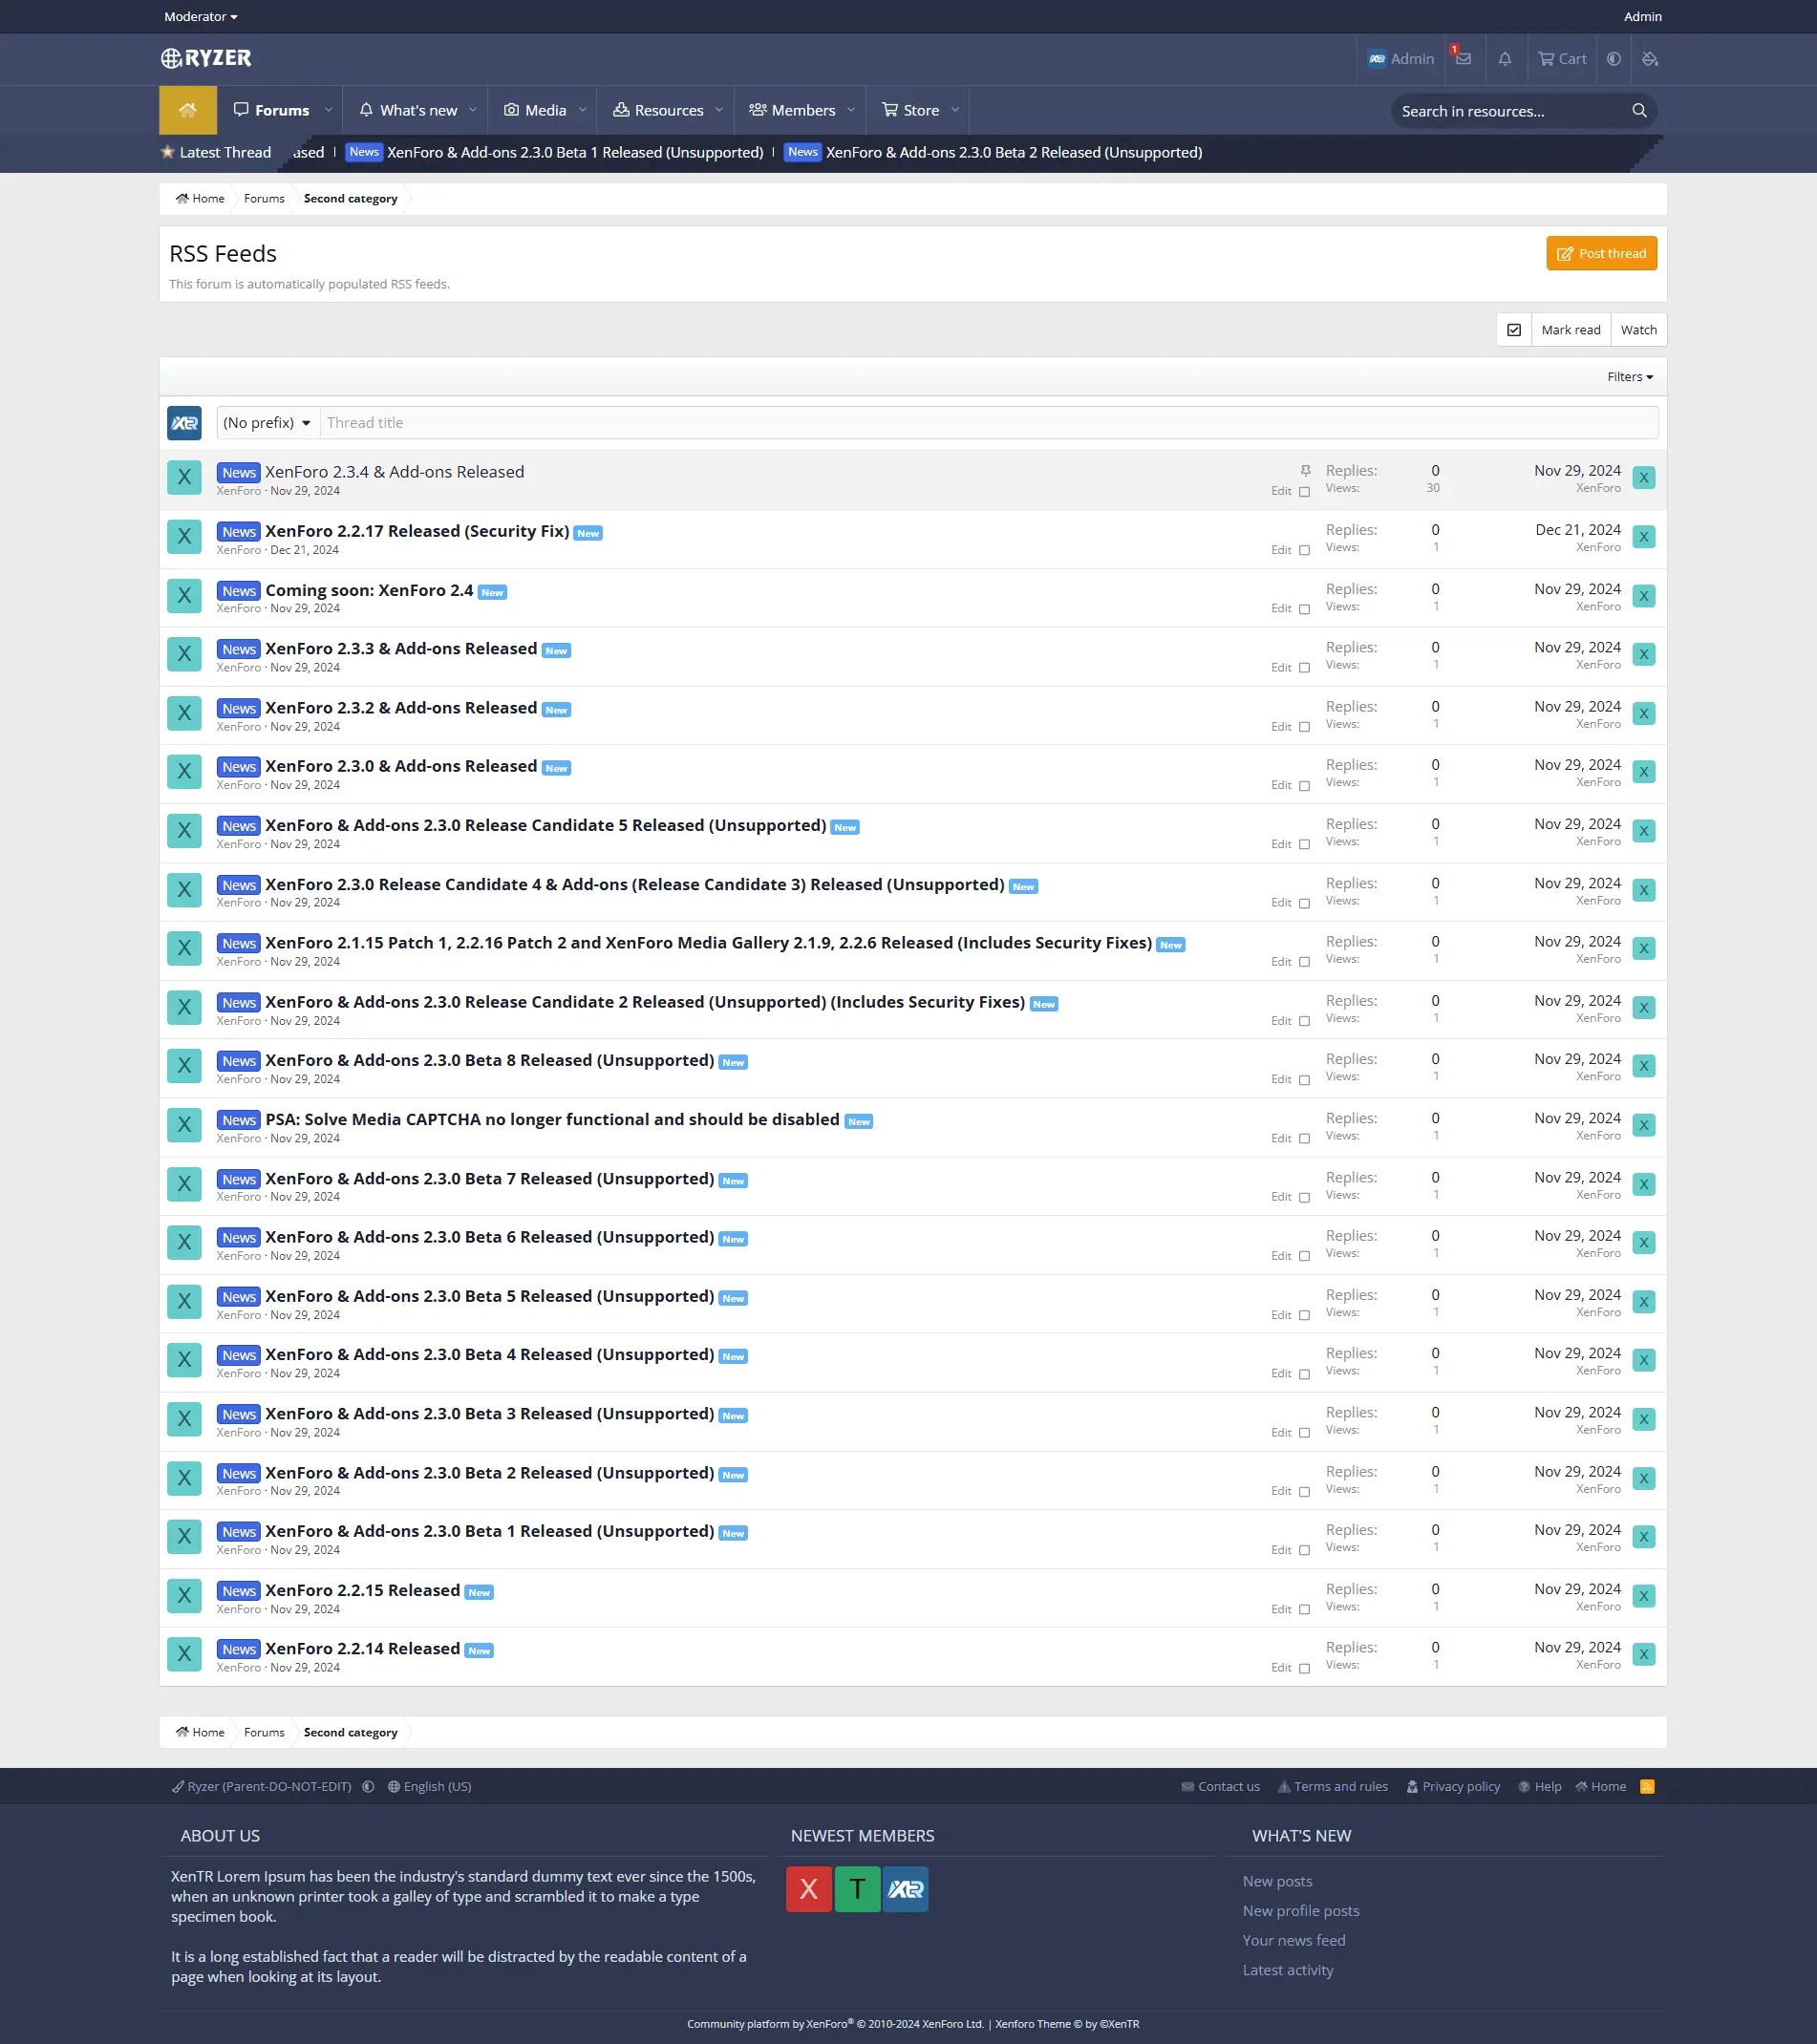
Task: Click author avatar of Coming soon XenForo 2.4
Action: (x=184, y=596)
